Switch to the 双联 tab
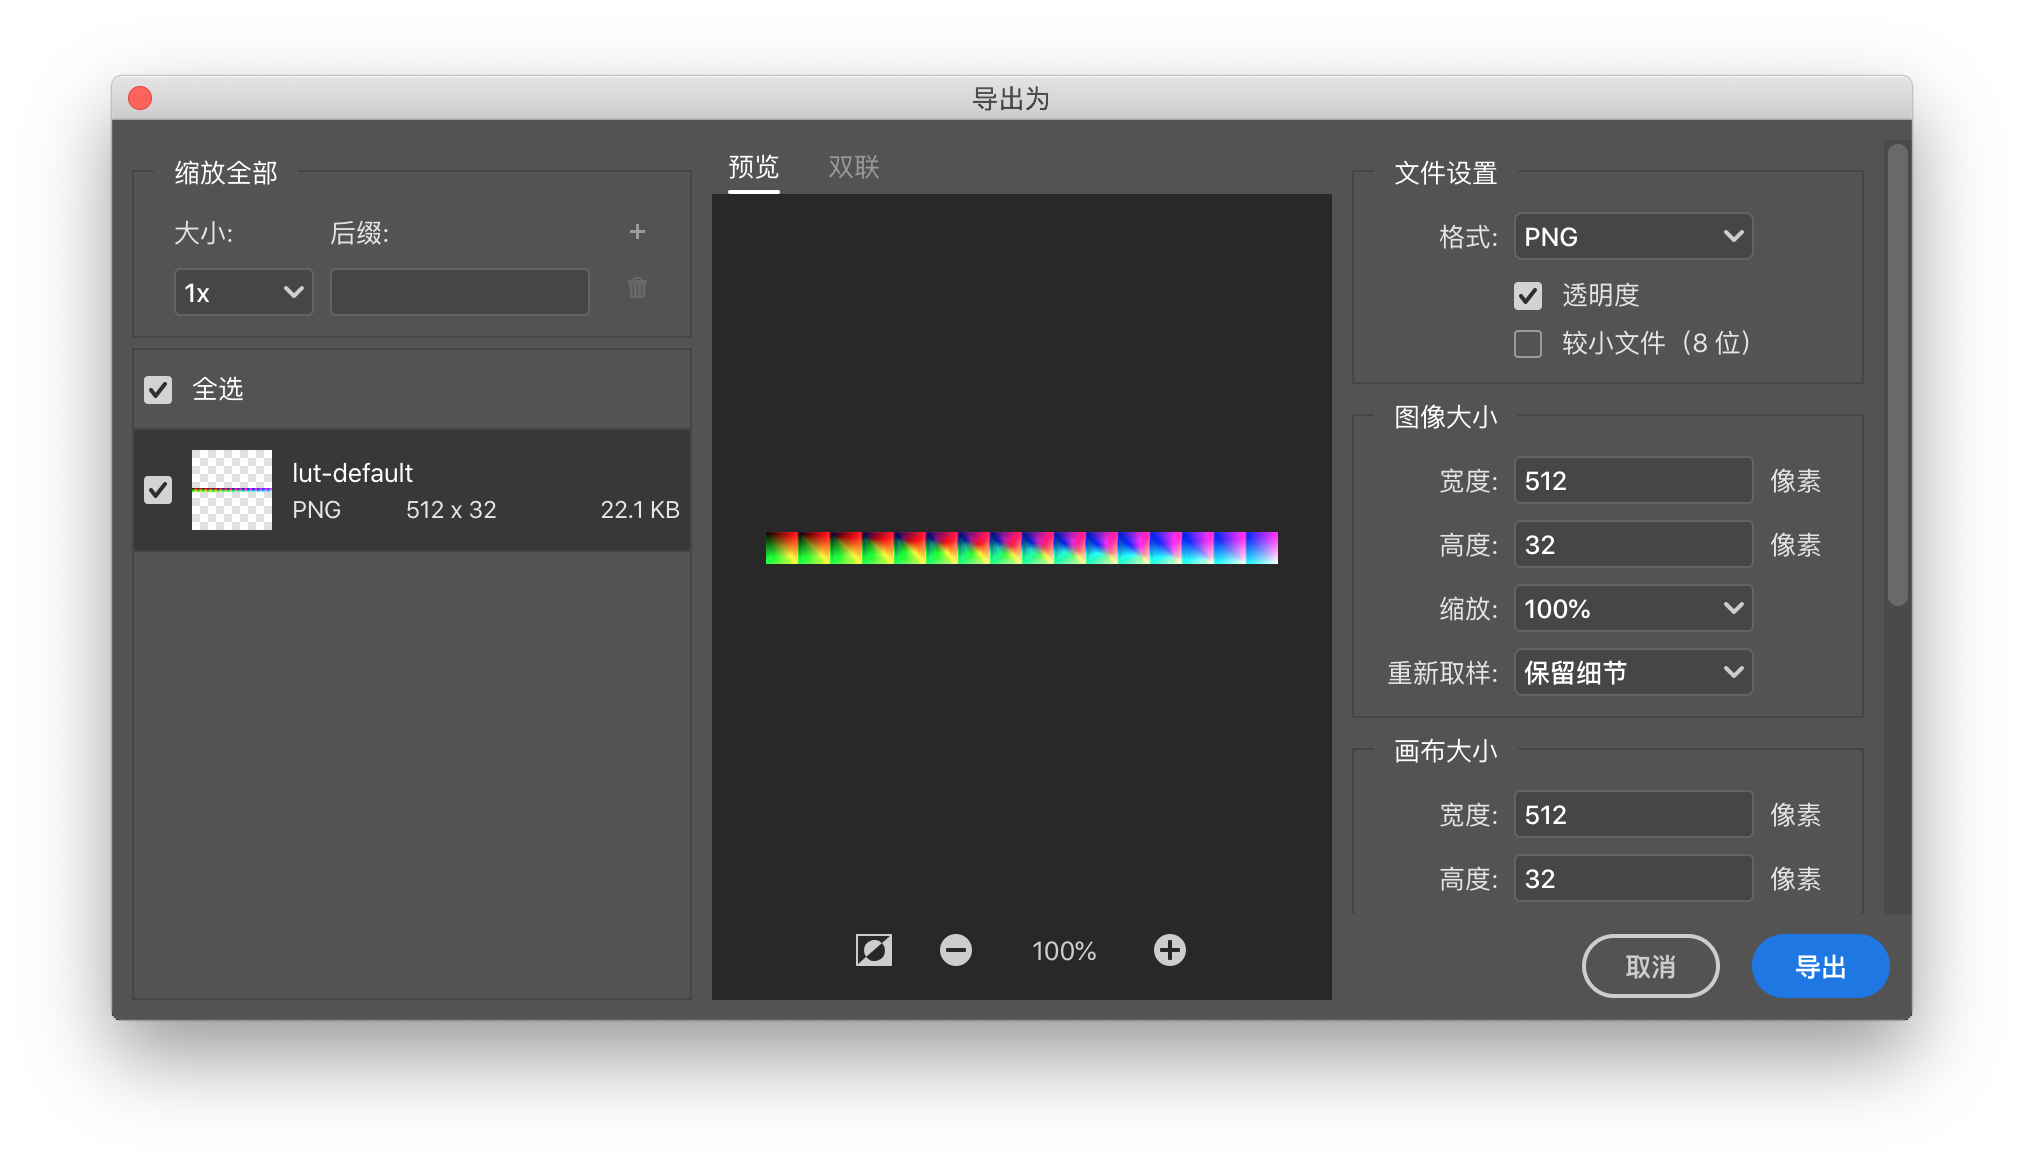This screenshot has width=2024, height=1168. click(854, 167)
